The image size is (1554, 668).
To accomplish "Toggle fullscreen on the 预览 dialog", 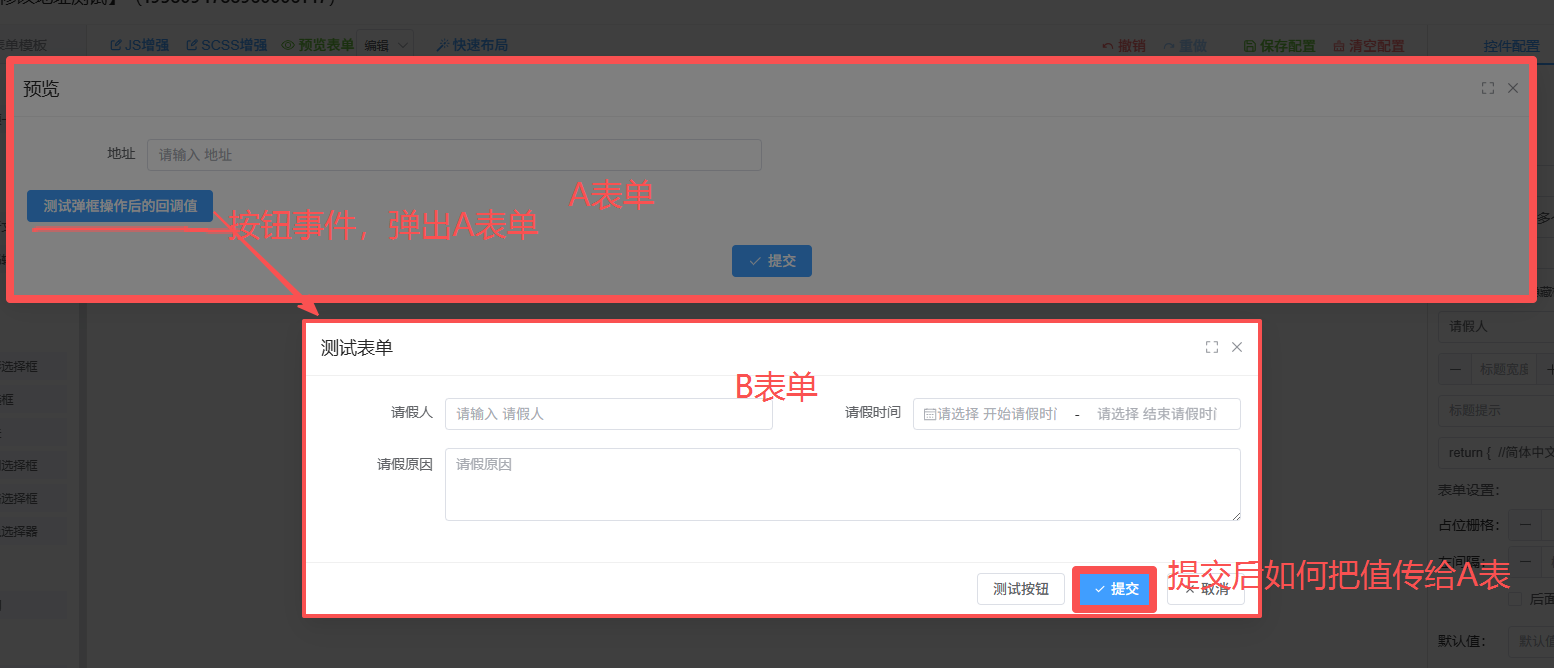I will point(1488,88).
